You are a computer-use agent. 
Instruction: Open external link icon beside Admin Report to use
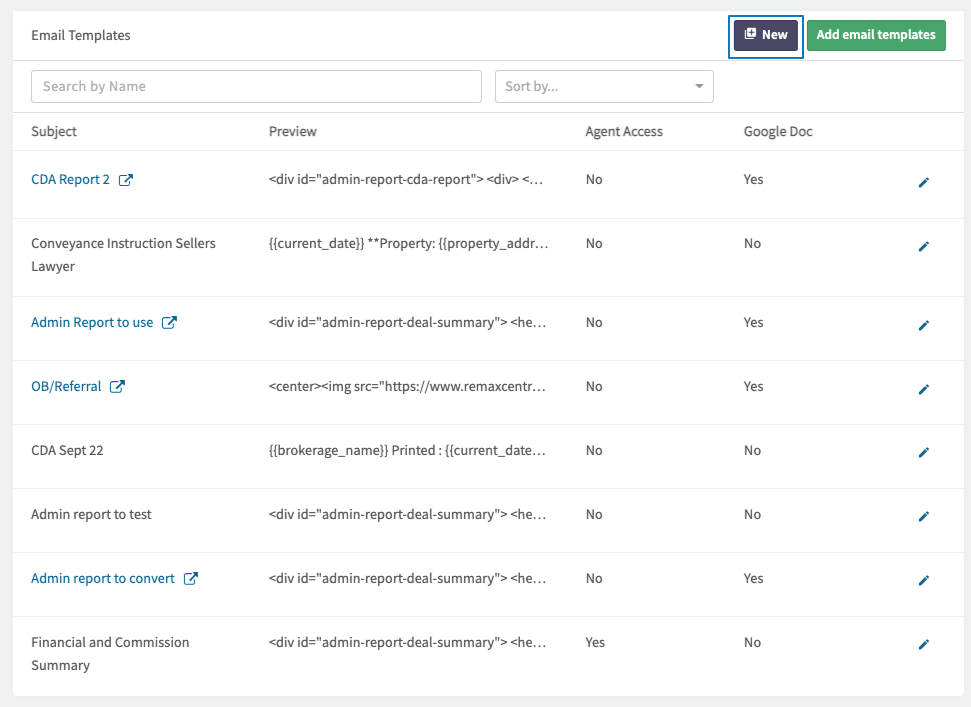169,323
